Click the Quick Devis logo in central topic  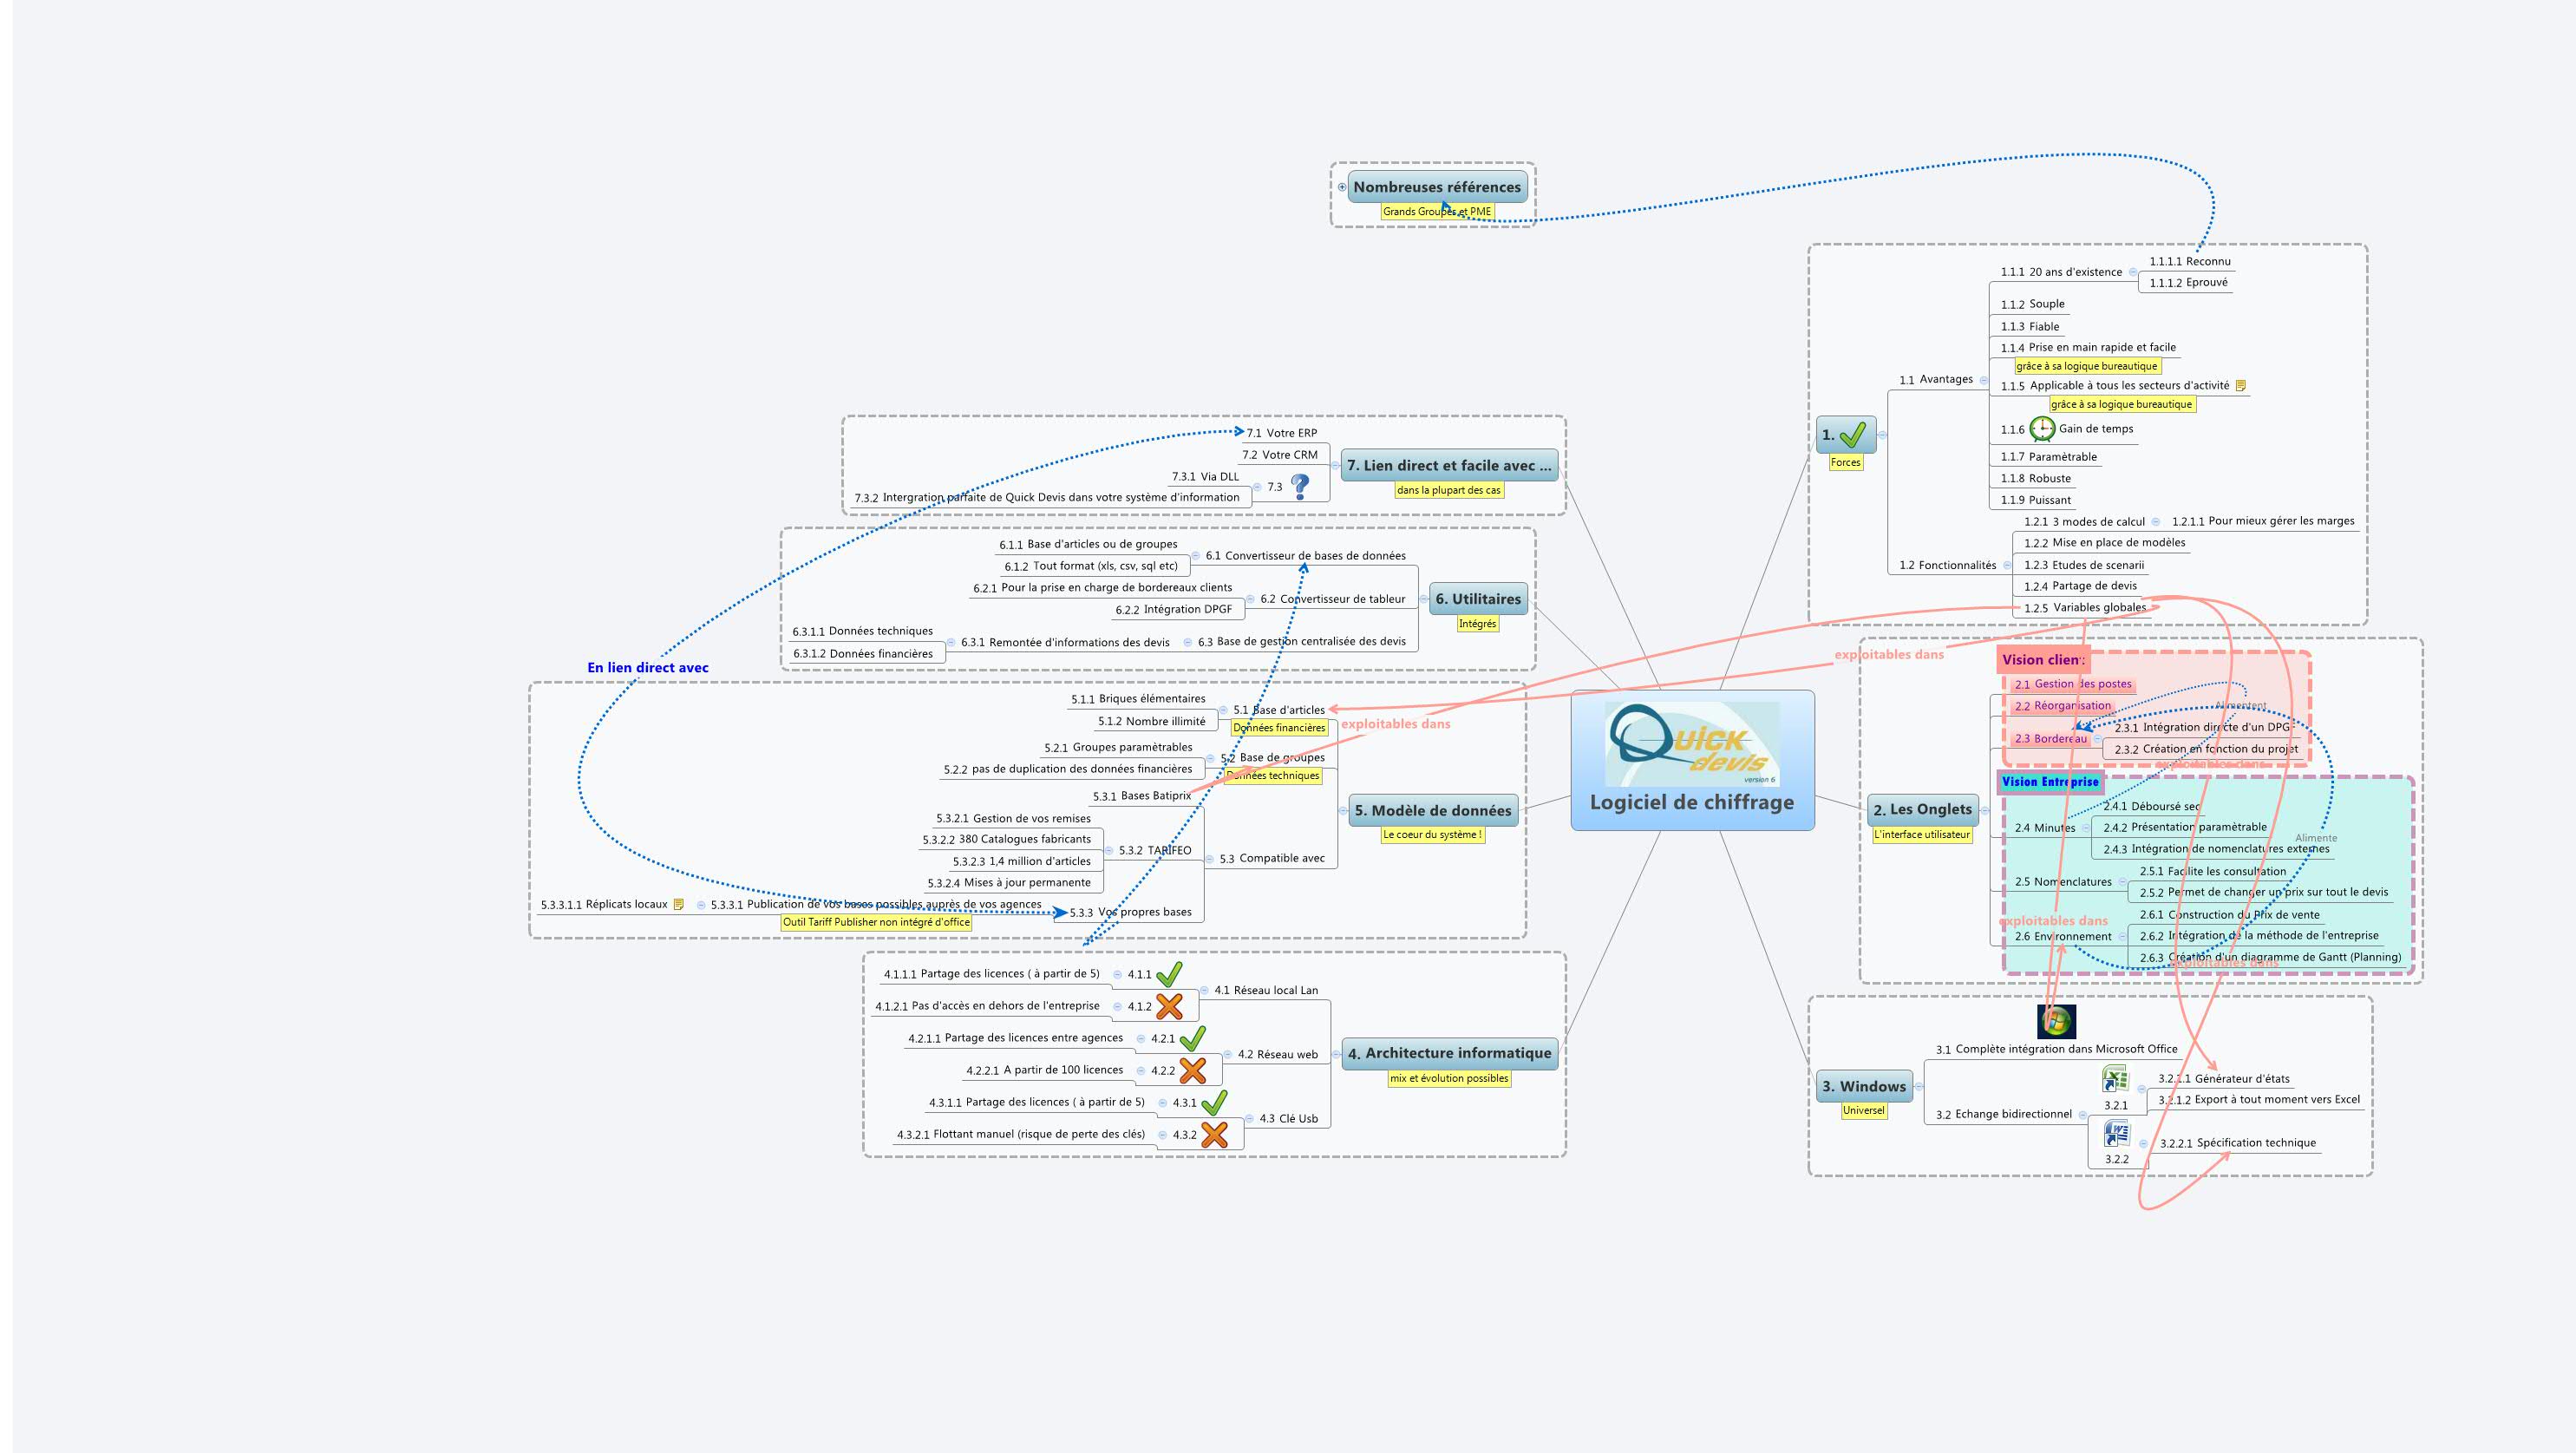[x=1692, y=744]
